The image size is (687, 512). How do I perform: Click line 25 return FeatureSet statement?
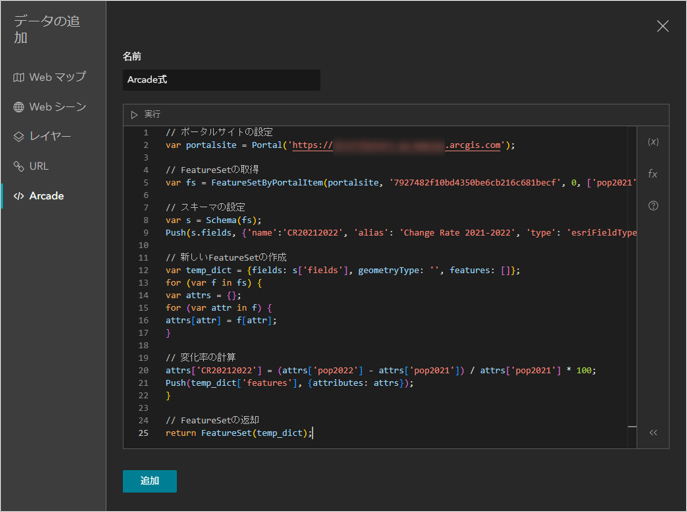tap(239, 433)
